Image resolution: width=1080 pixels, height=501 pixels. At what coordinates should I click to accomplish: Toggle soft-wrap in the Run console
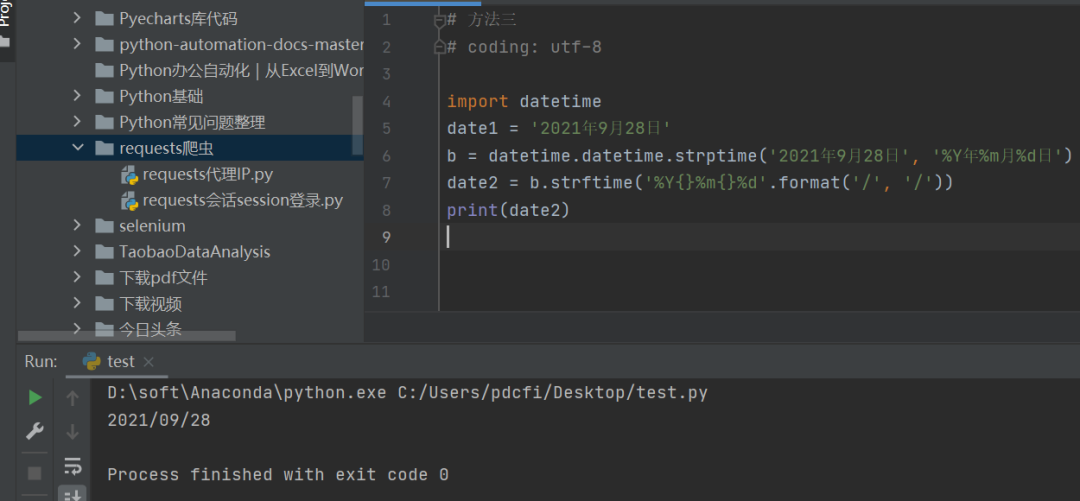(72, 467)
